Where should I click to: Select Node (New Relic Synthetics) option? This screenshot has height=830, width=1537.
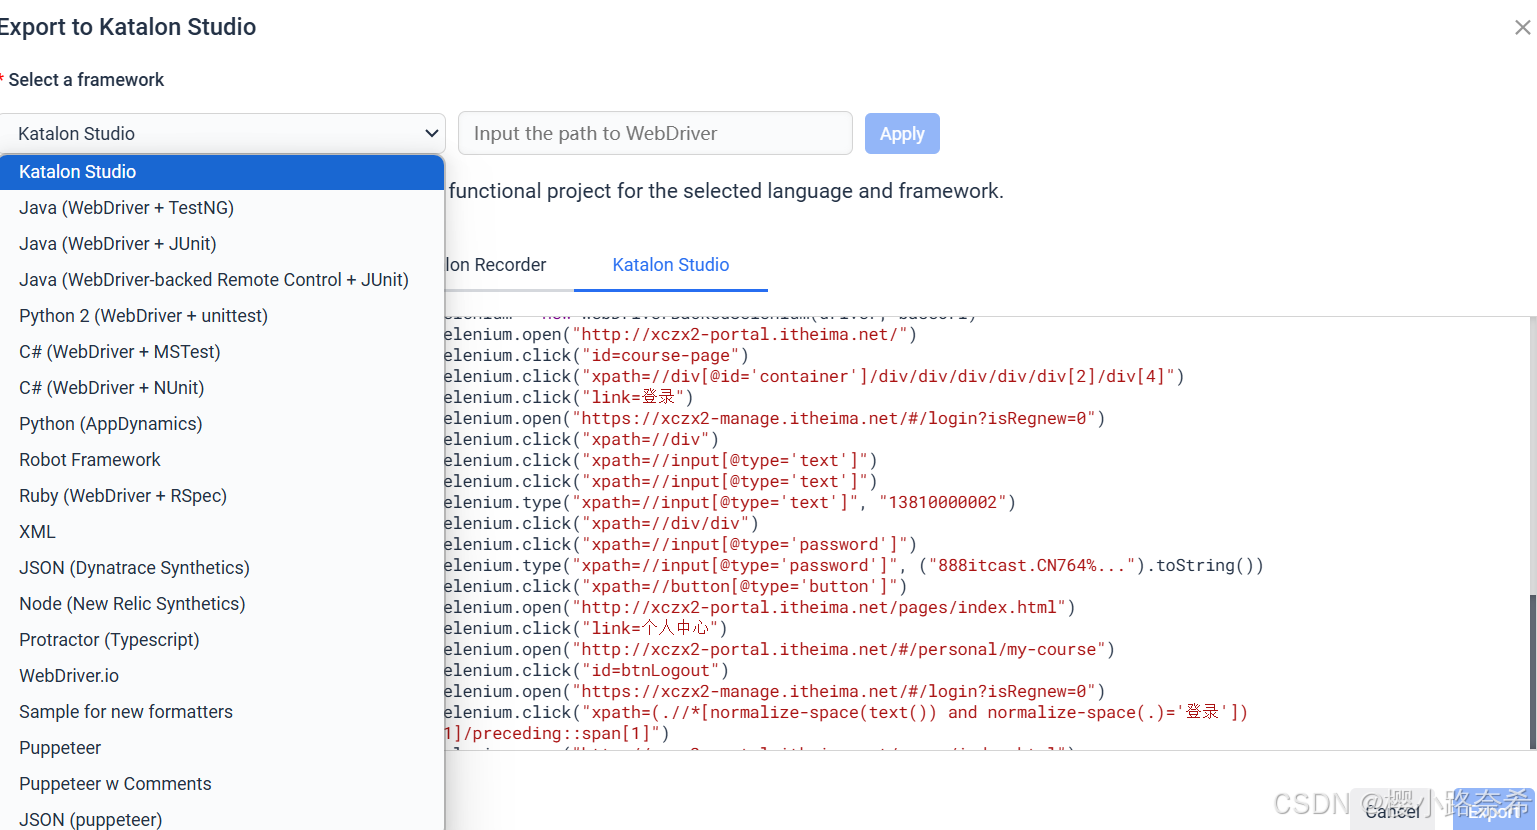tap(222, 604)
